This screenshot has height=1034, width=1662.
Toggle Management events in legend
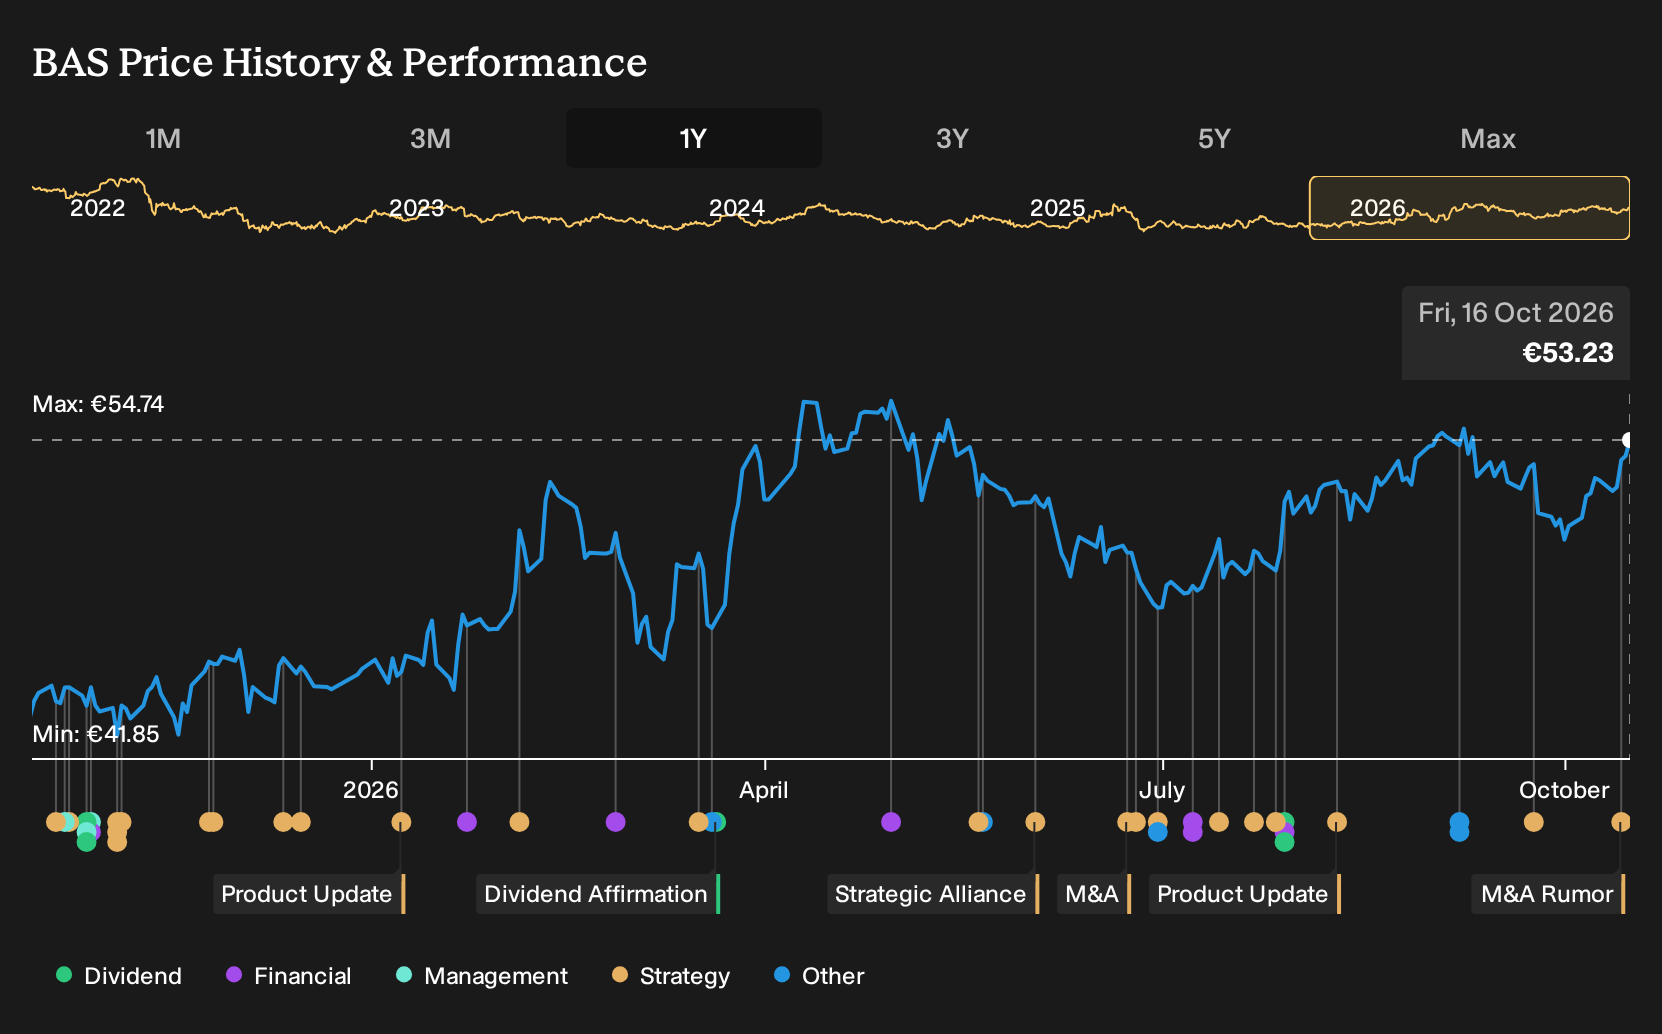(x=482, y=976)
